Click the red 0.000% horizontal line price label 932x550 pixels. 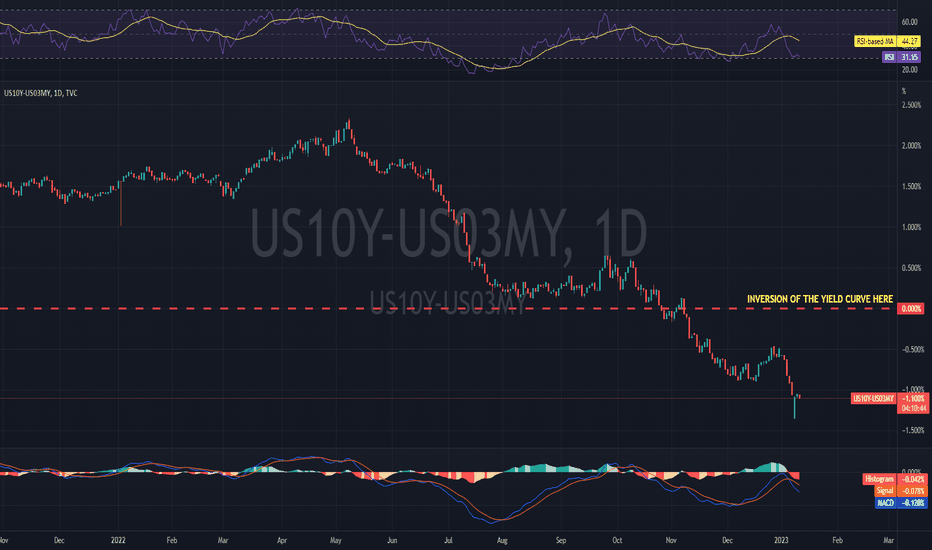point(911,309)
